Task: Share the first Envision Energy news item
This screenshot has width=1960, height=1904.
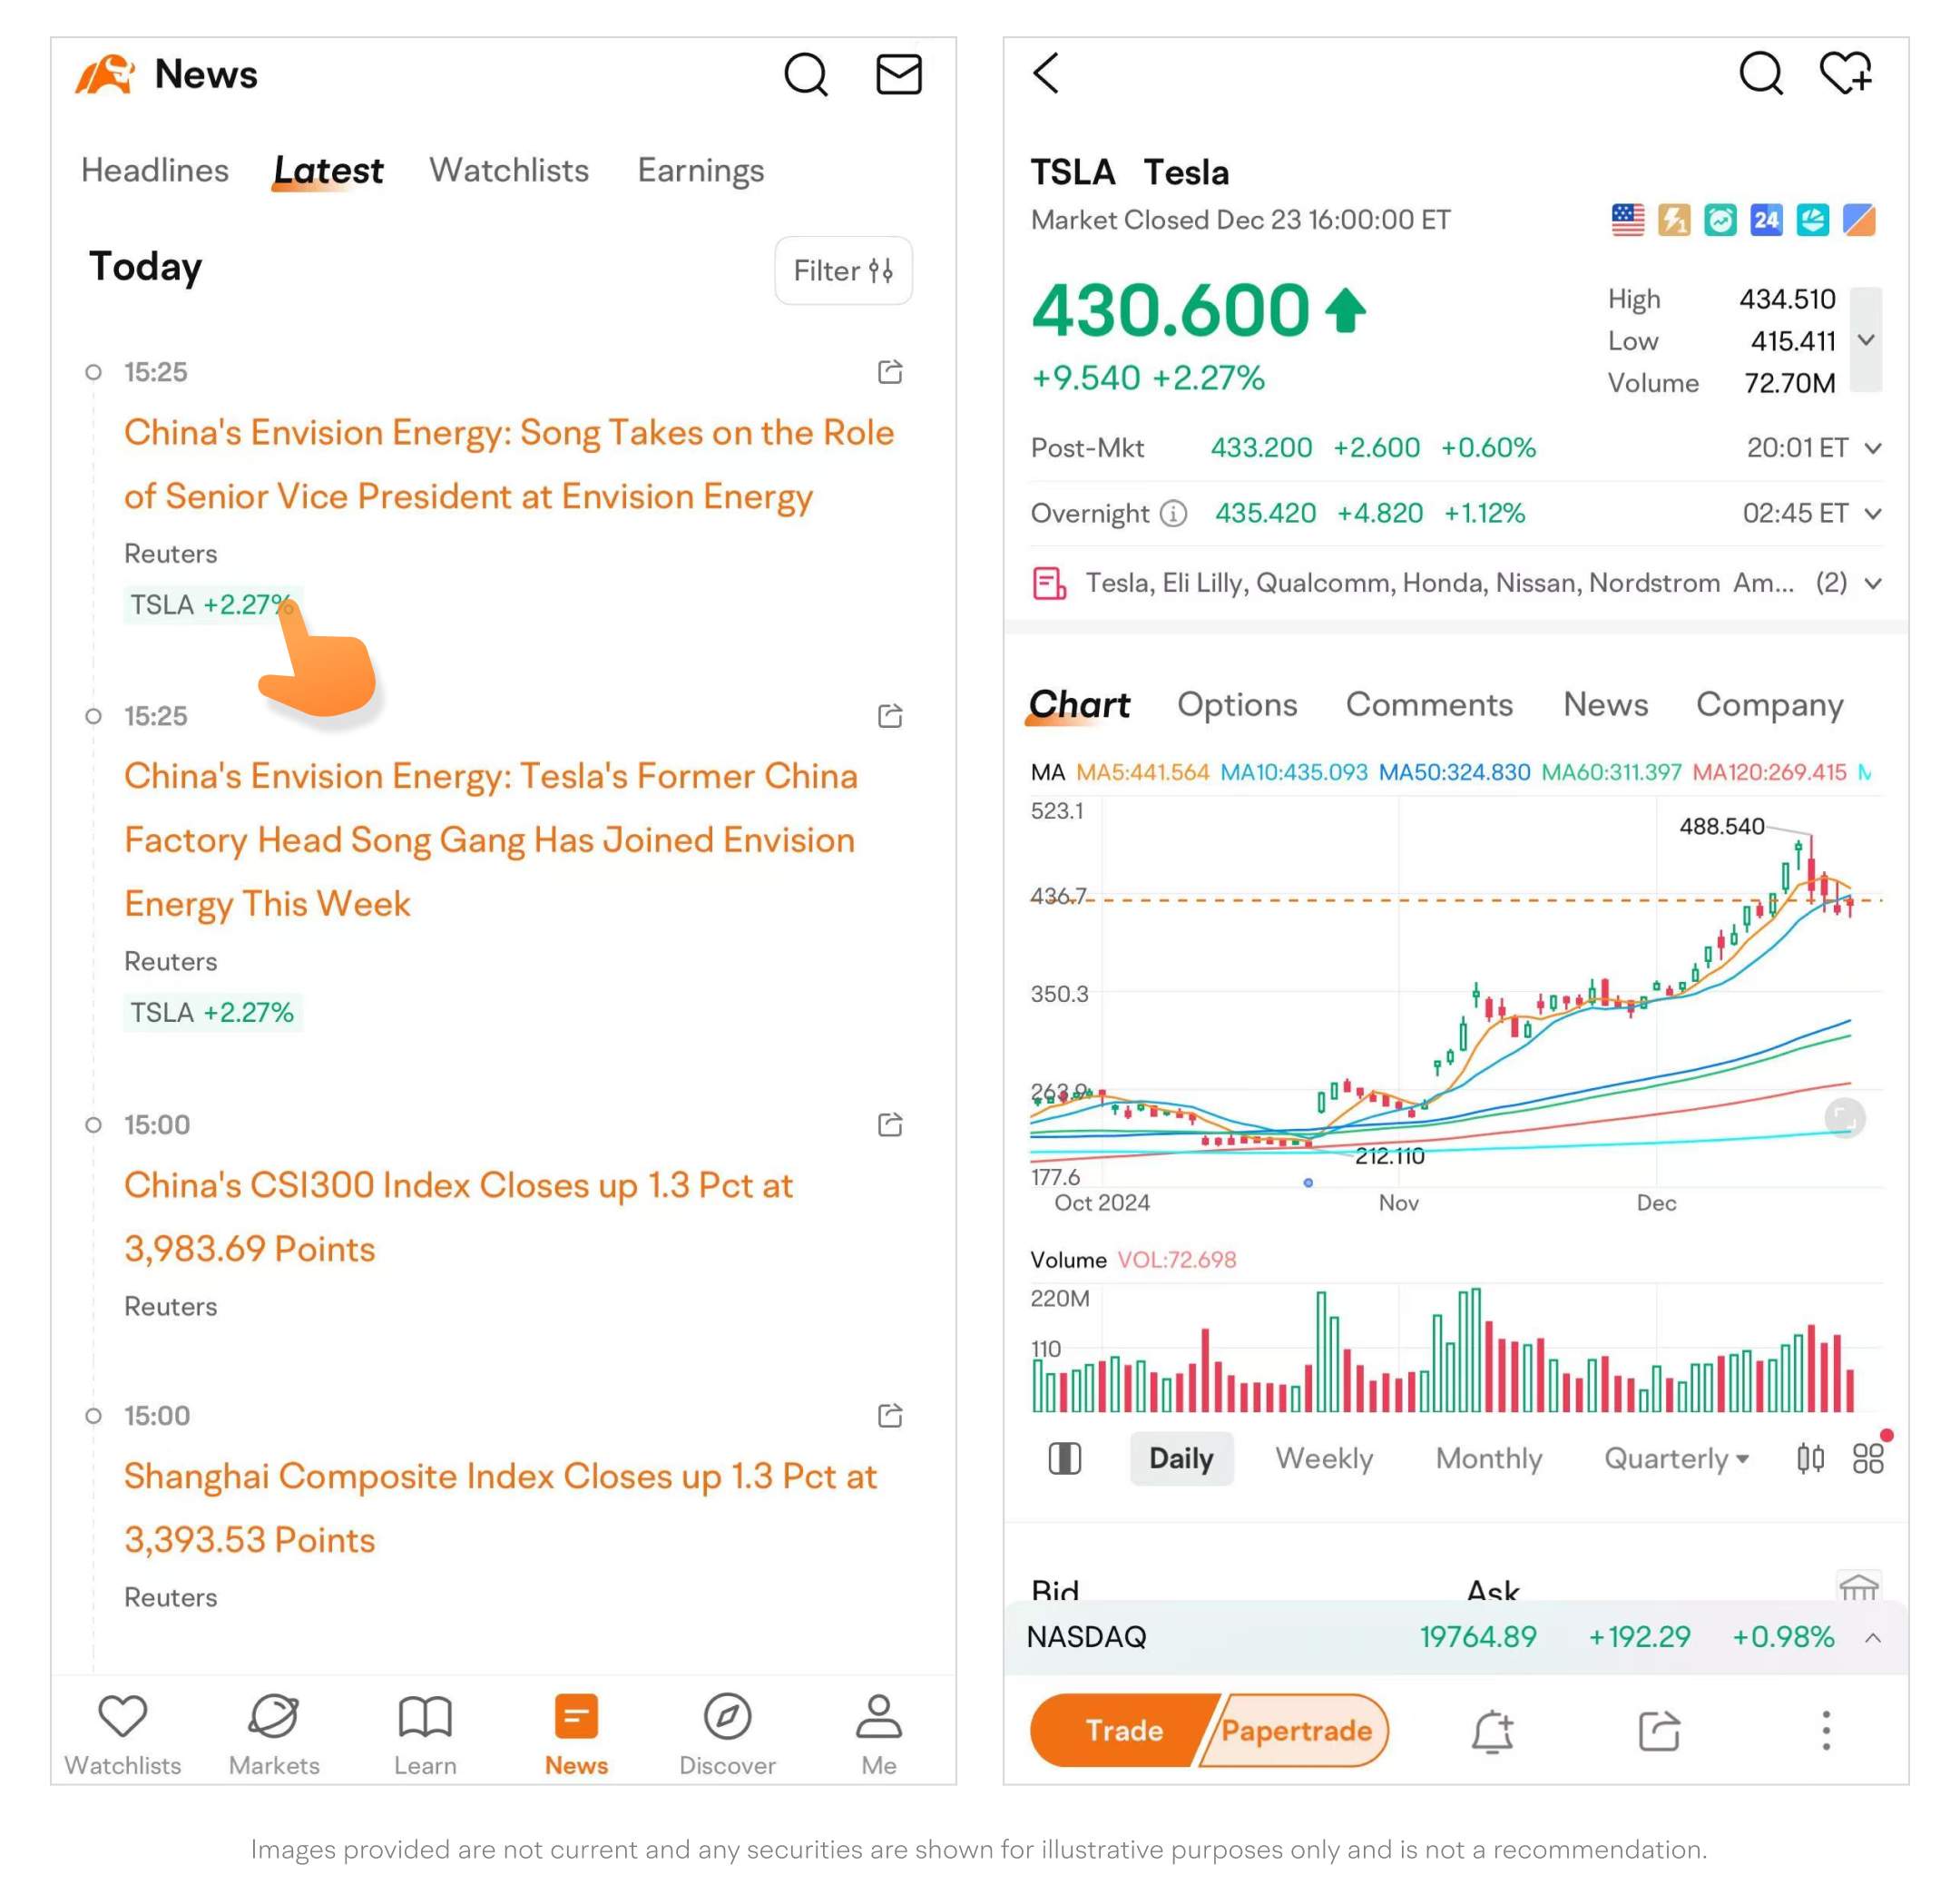Action: [x=890, y=372]
